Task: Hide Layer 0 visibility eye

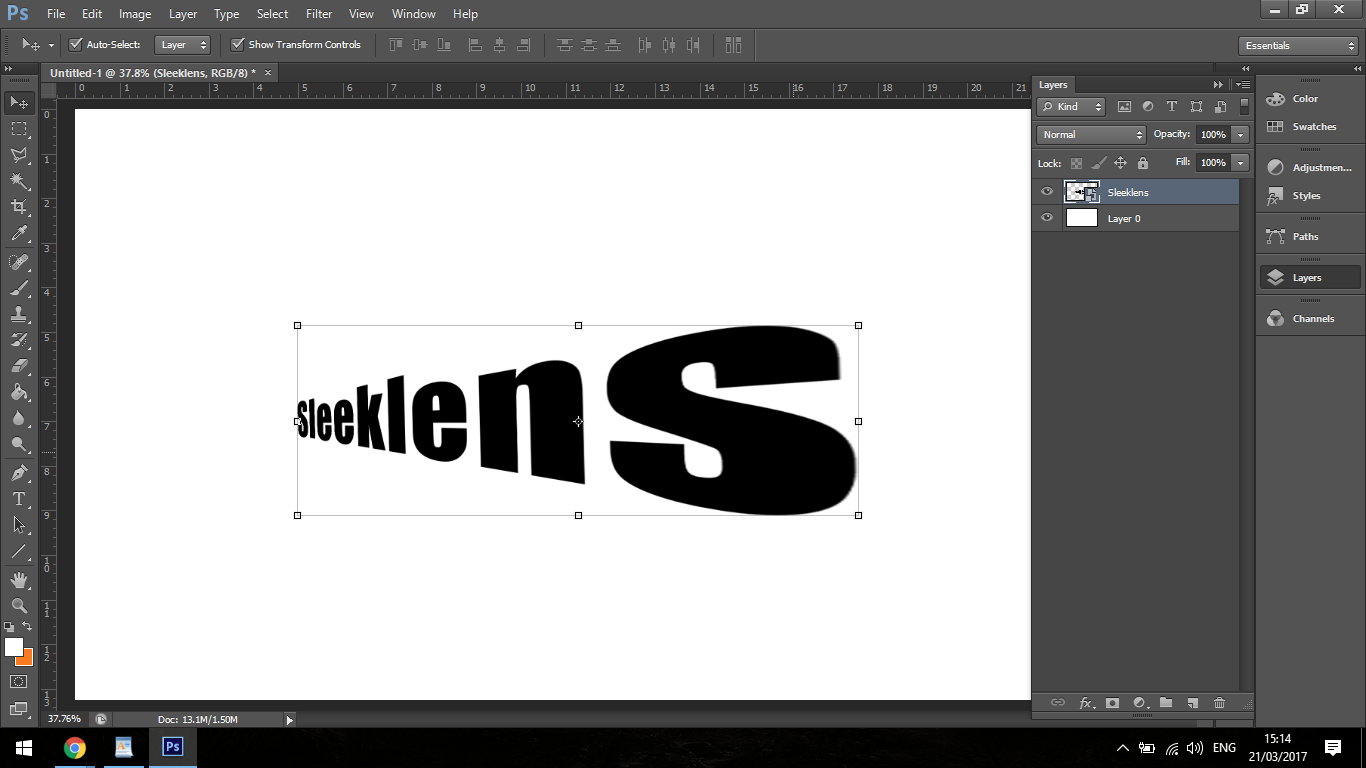Action: coord(1047,218)
